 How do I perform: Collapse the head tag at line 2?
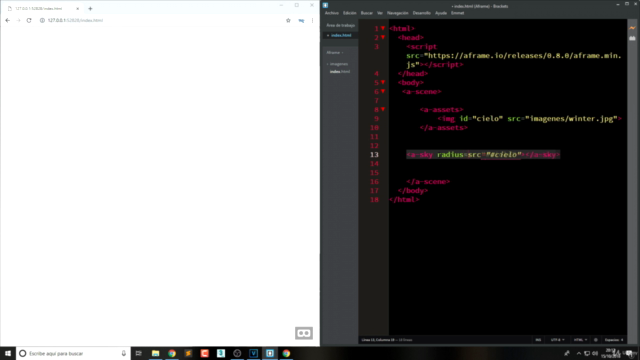click(383, 37)
